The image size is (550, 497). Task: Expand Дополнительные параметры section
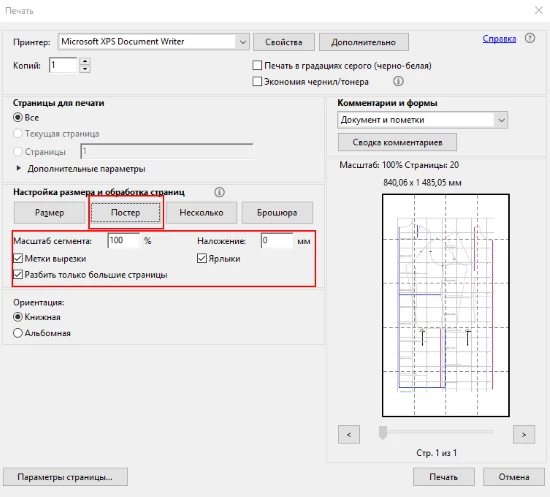[x=19, y=168]
